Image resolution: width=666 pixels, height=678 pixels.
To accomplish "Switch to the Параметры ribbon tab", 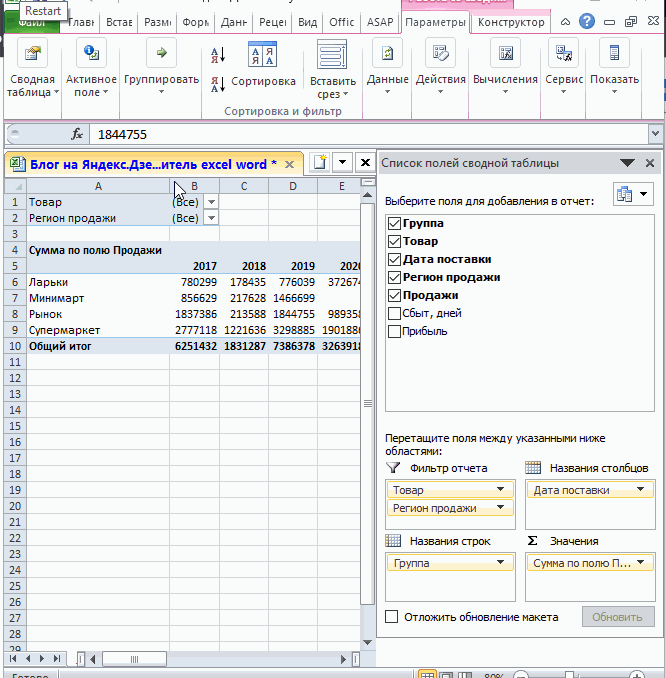I will click(435, 22).
